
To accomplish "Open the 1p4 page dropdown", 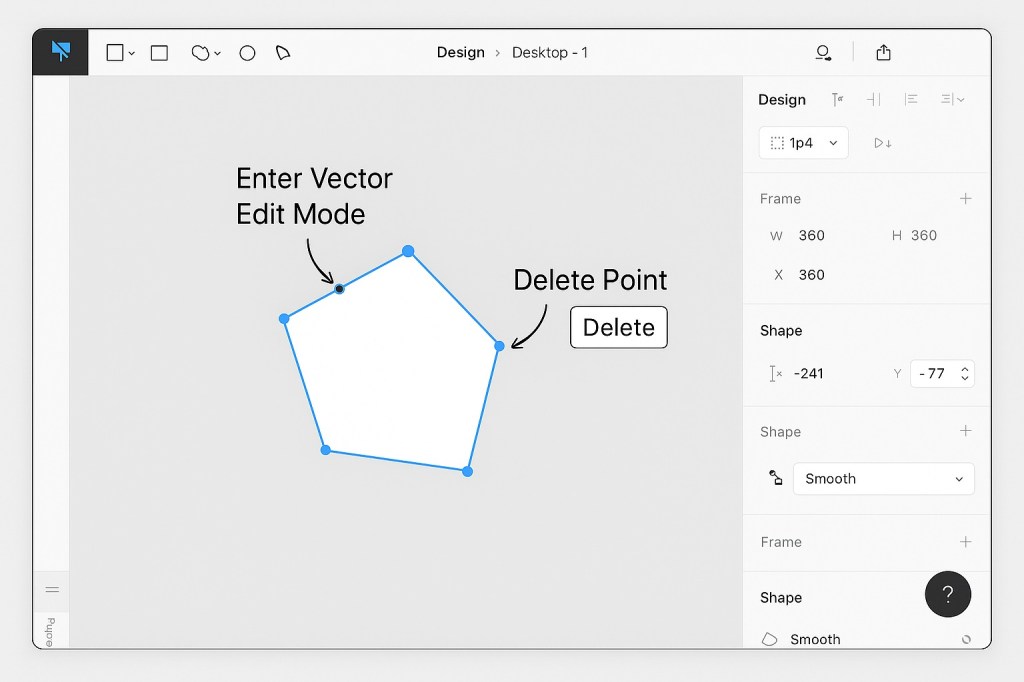I will (x=803, y=142).
